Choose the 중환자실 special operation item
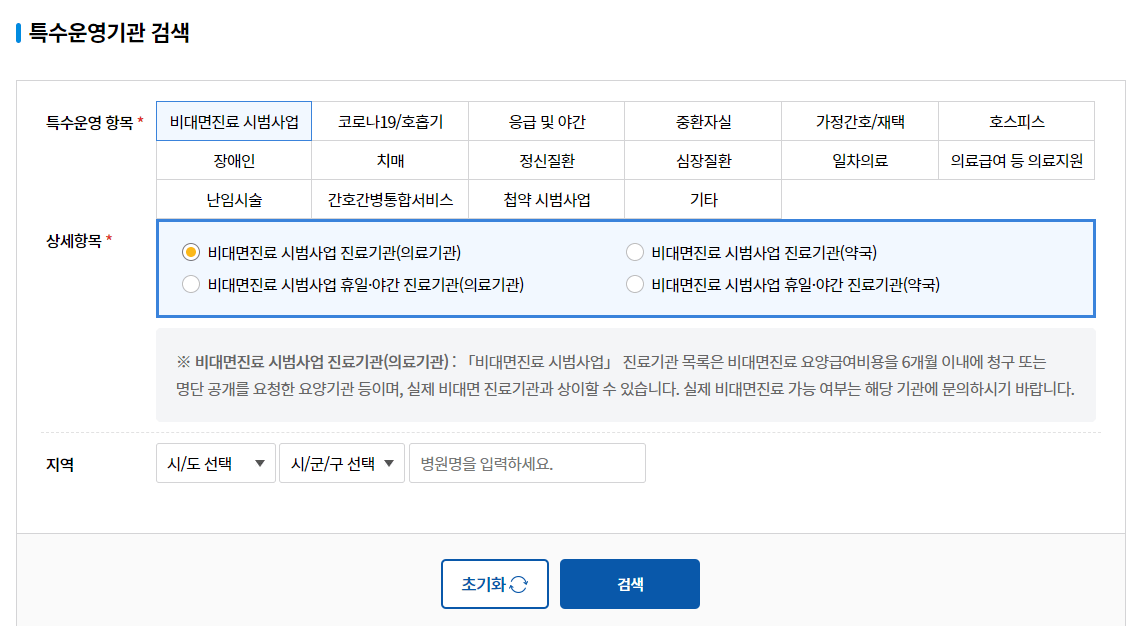Viewport: 1146px width, 626px height. [x=702, y=121]
